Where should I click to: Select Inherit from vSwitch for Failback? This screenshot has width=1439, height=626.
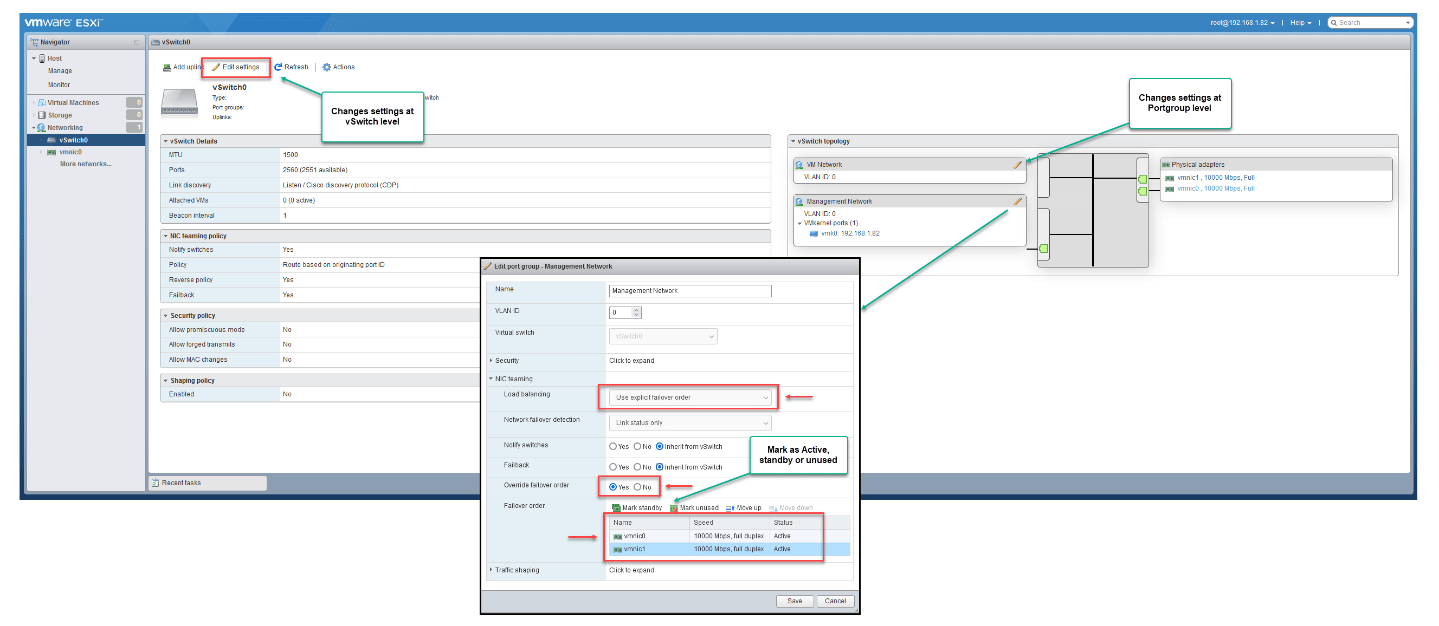pos(659,467)
